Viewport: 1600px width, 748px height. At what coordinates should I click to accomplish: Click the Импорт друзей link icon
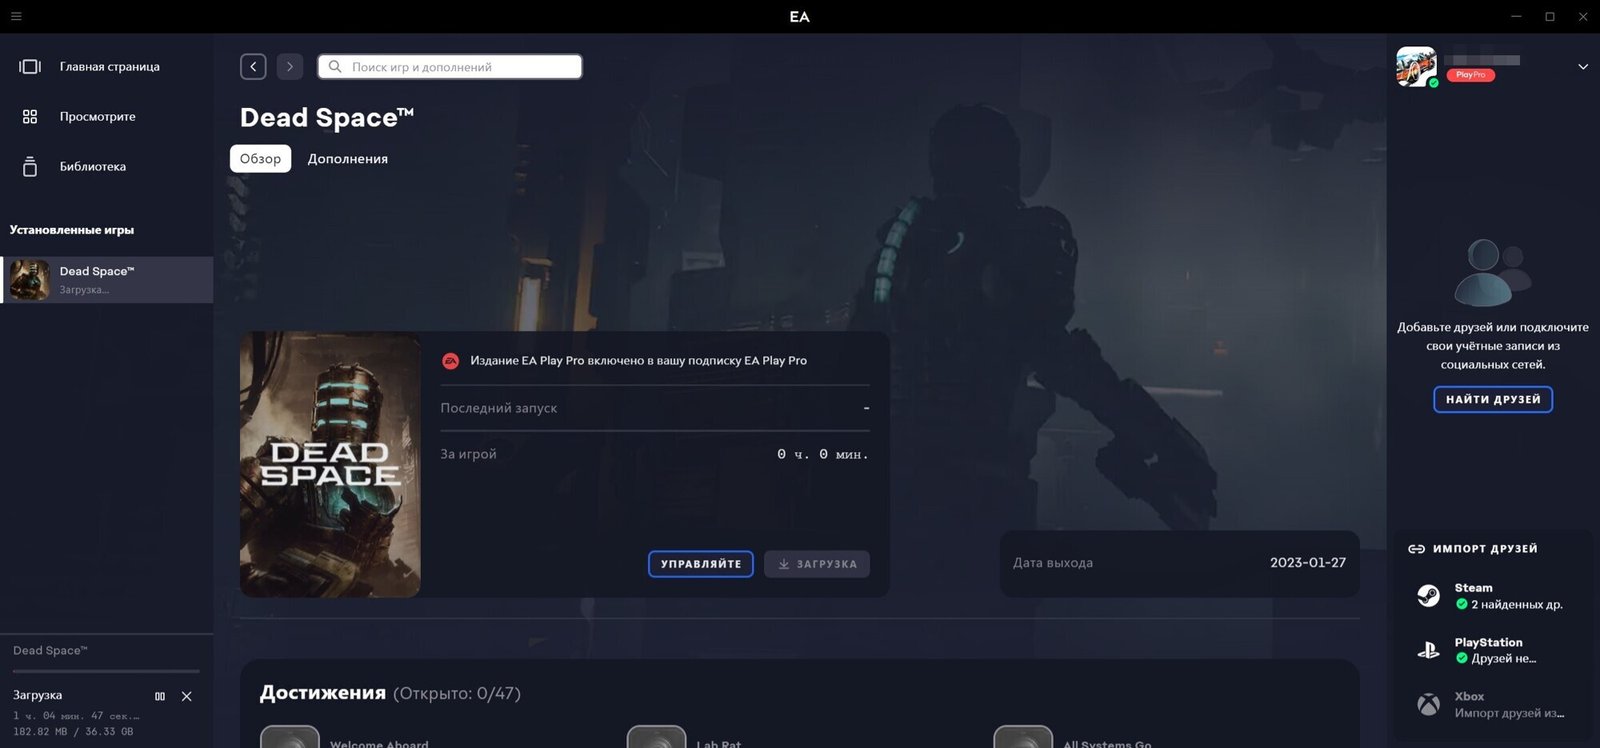(1416, 549)
